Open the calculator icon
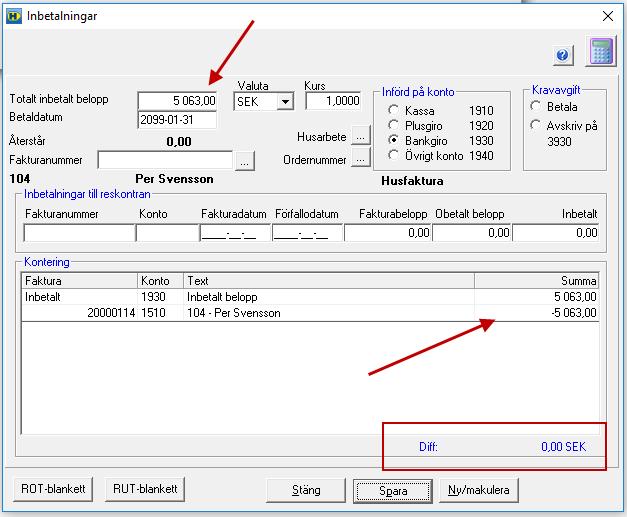The height and width of the screenshot is (517, 627). pos(601,51)
